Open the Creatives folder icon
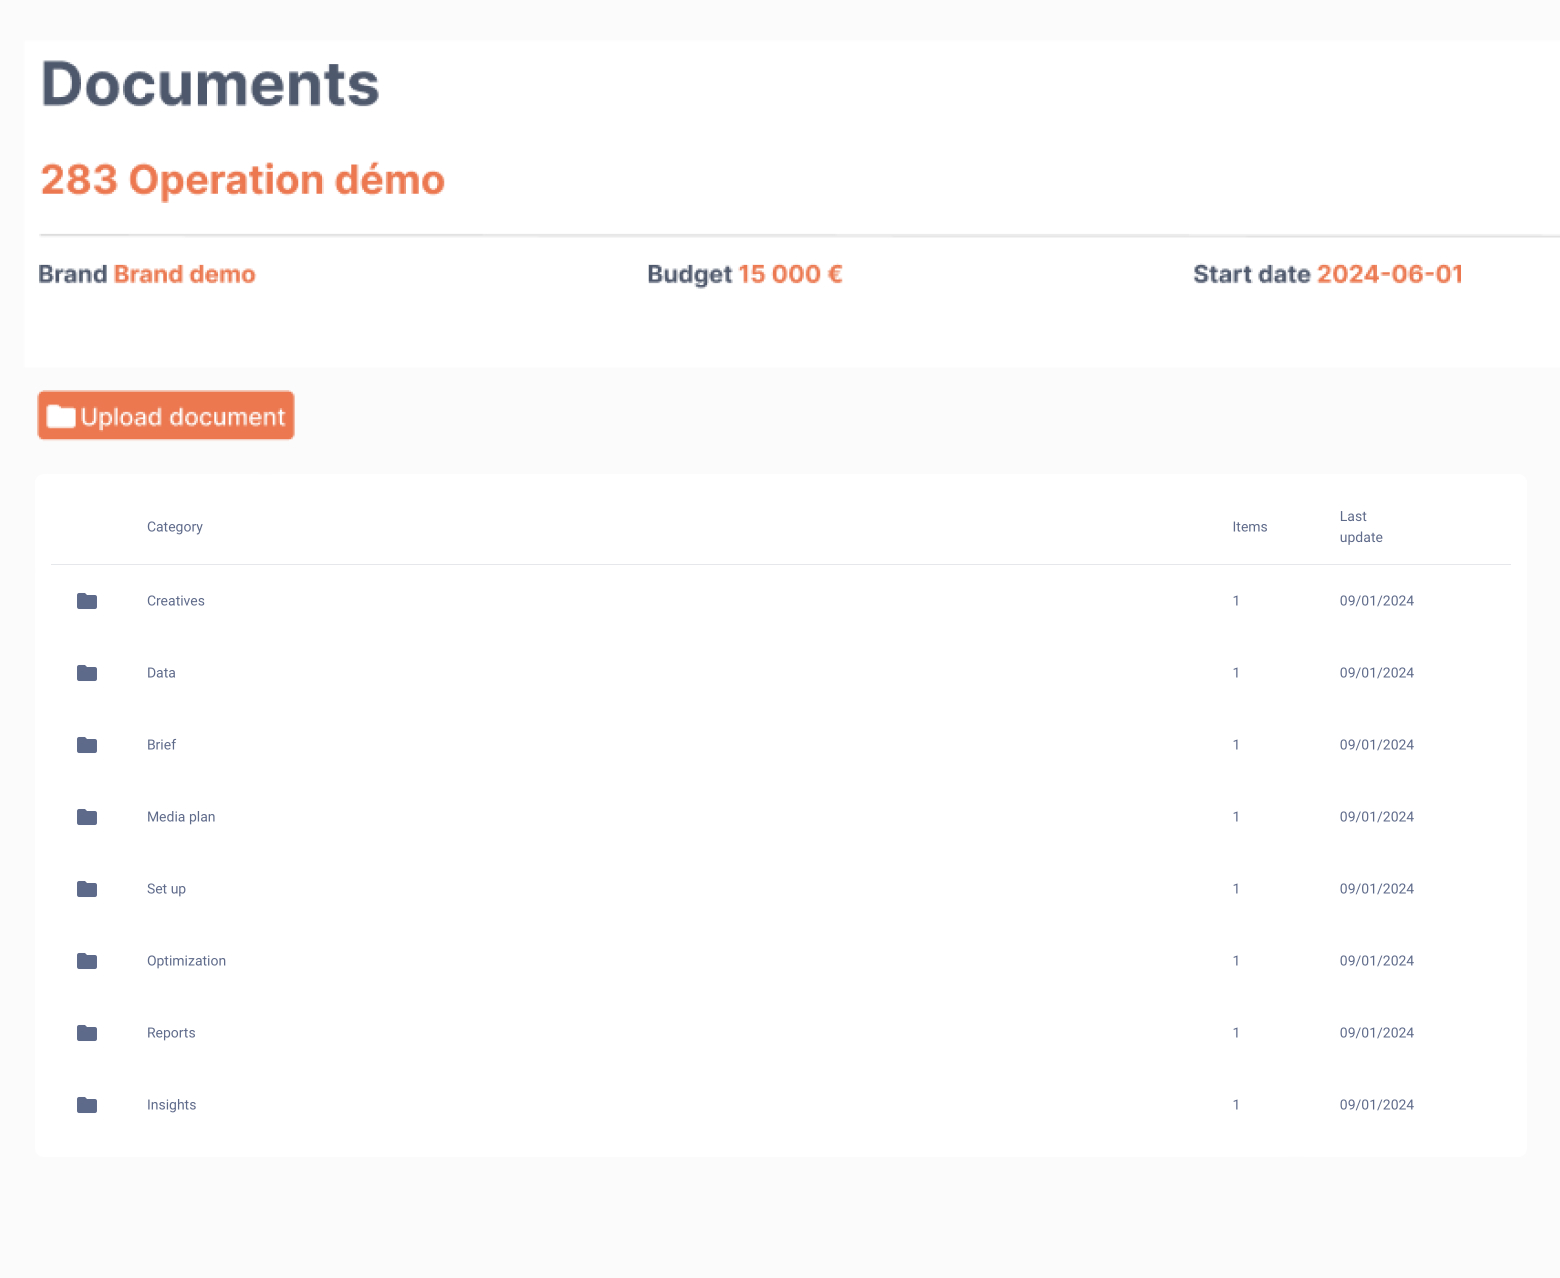 87,601
